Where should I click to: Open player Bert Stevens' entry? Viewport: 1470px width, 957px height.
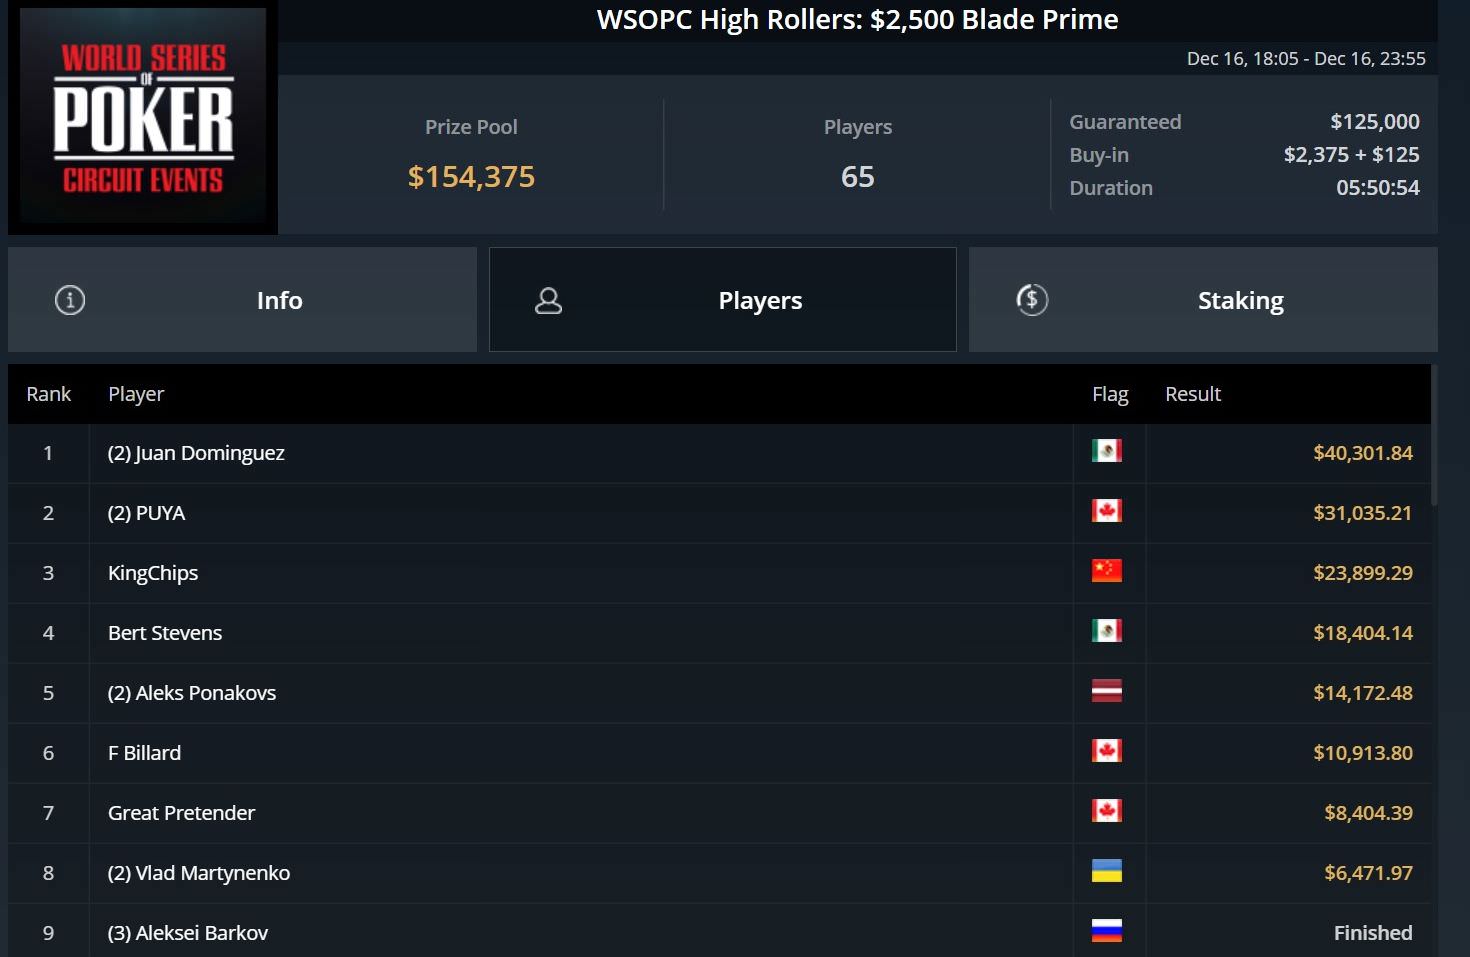(165, 633)
